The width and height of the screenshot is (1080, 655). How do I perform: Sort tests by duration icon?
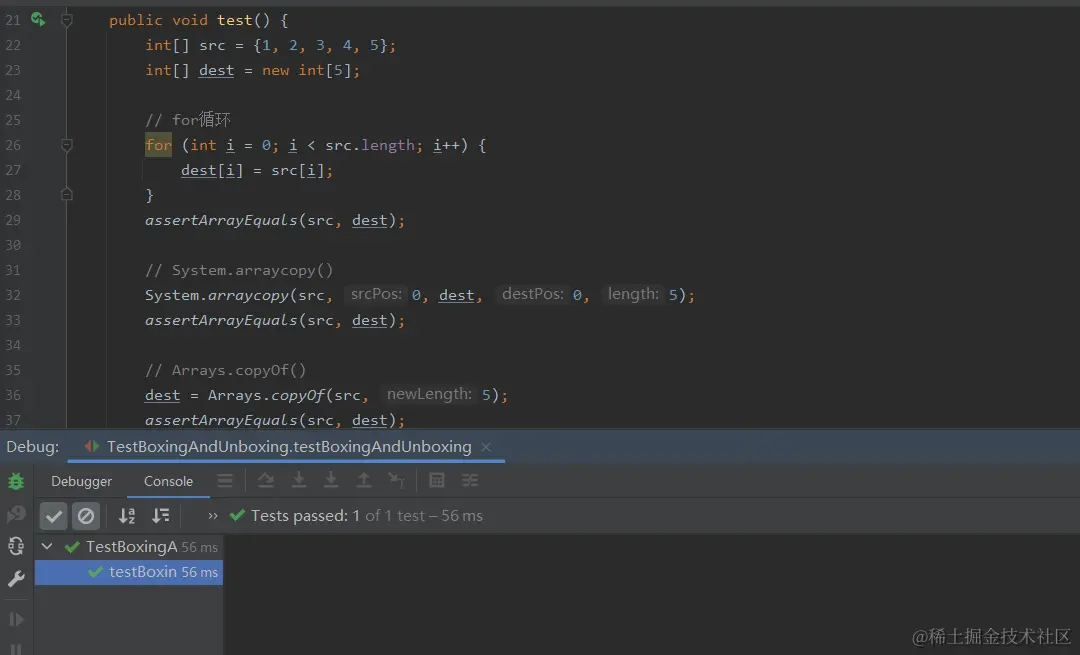160,515
